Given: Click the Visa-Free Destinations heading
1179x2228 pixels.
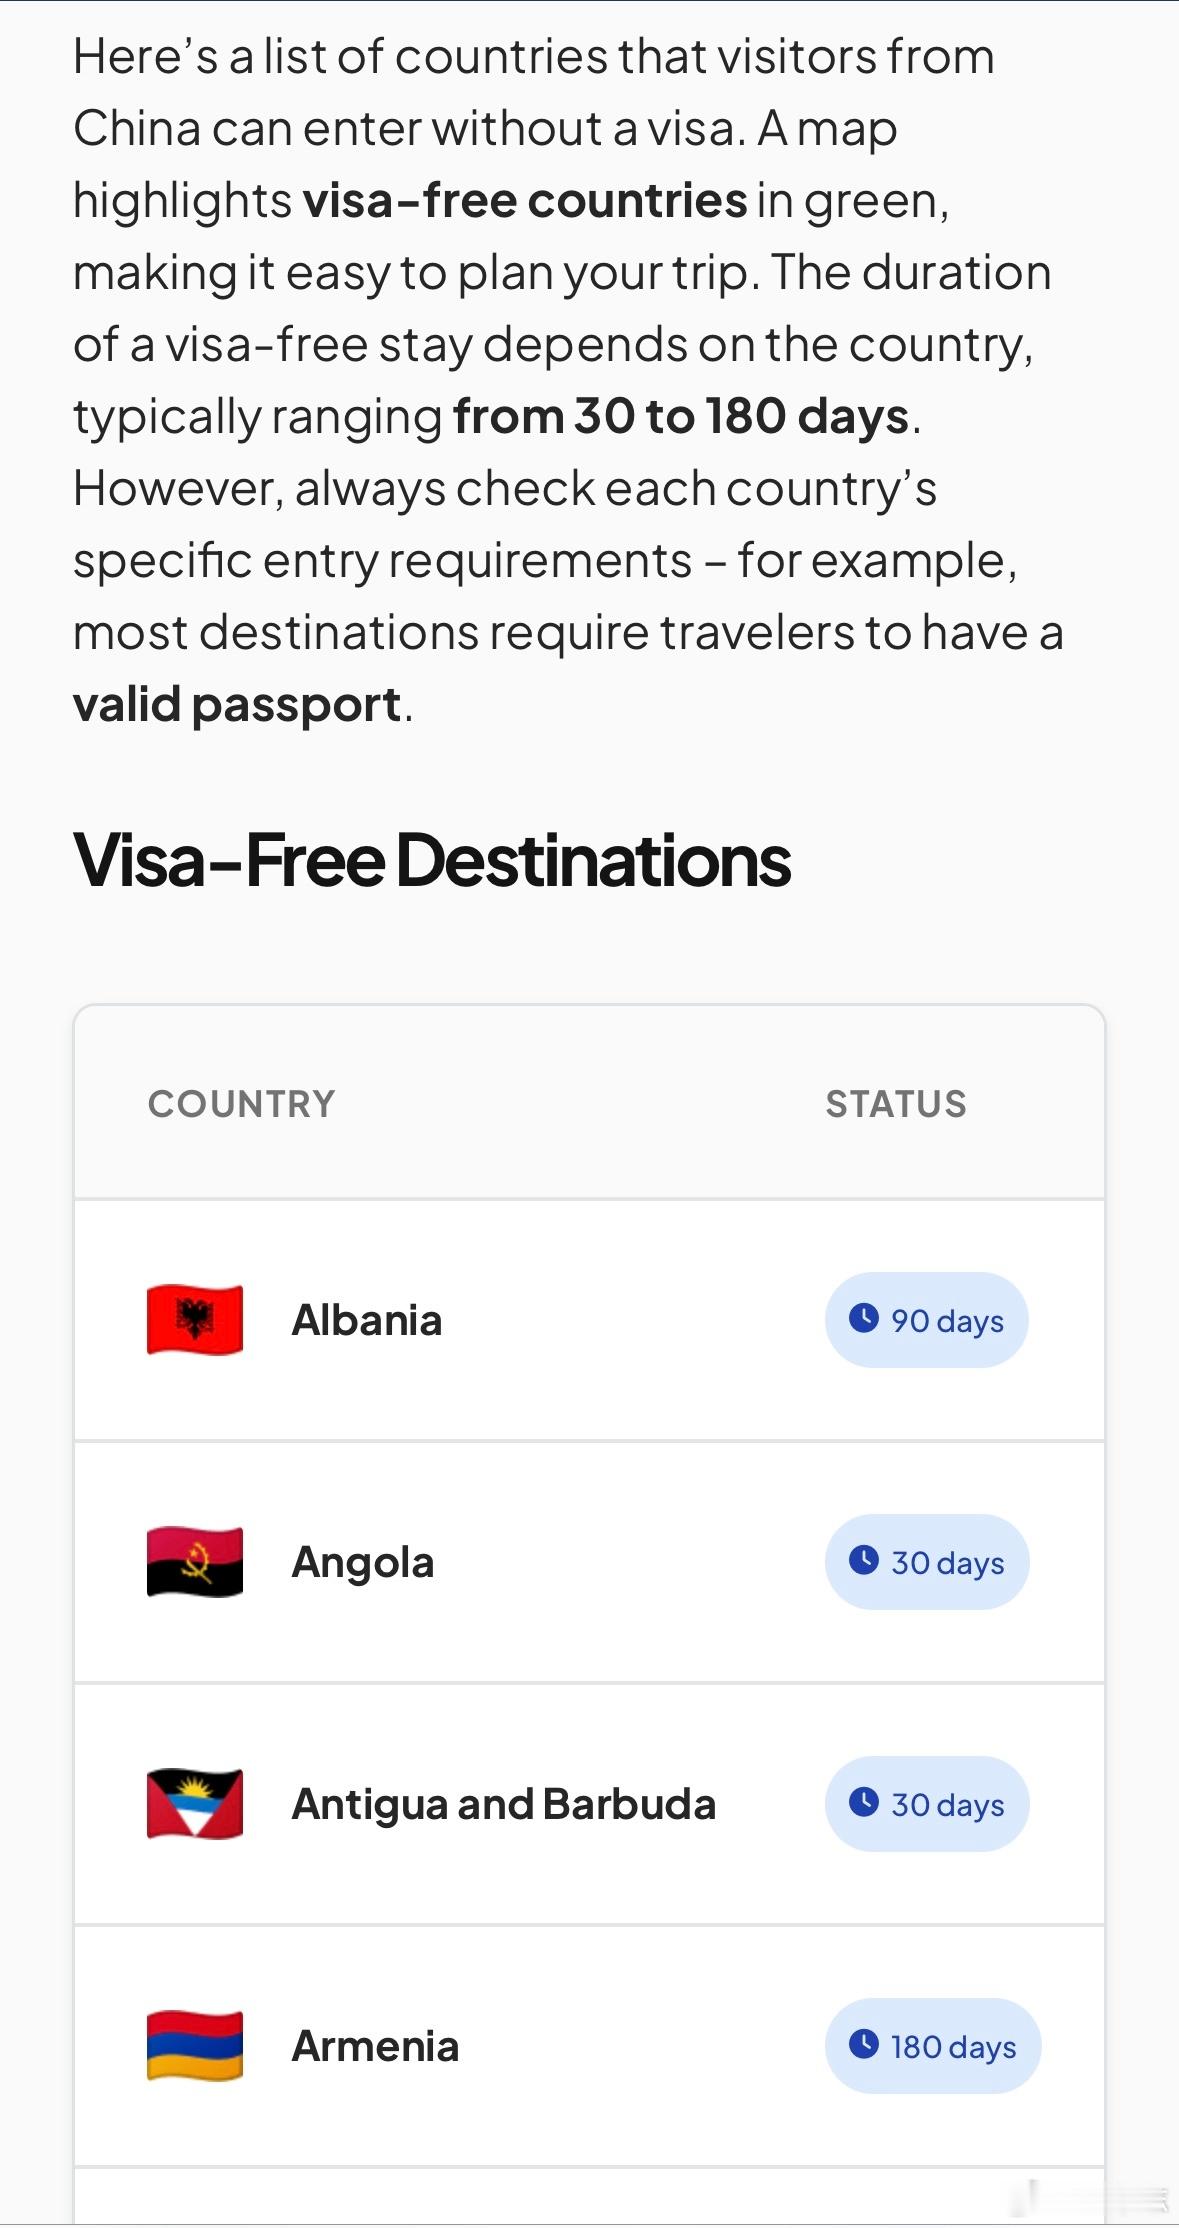Looking at the screenshot, I should pyautogui.click(x=432, y=861).
